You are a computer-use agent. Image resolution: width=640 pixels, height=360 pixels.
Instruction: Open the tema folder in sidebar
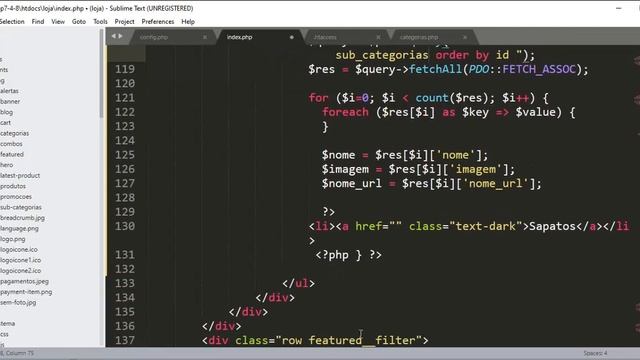tap(8, 324)
